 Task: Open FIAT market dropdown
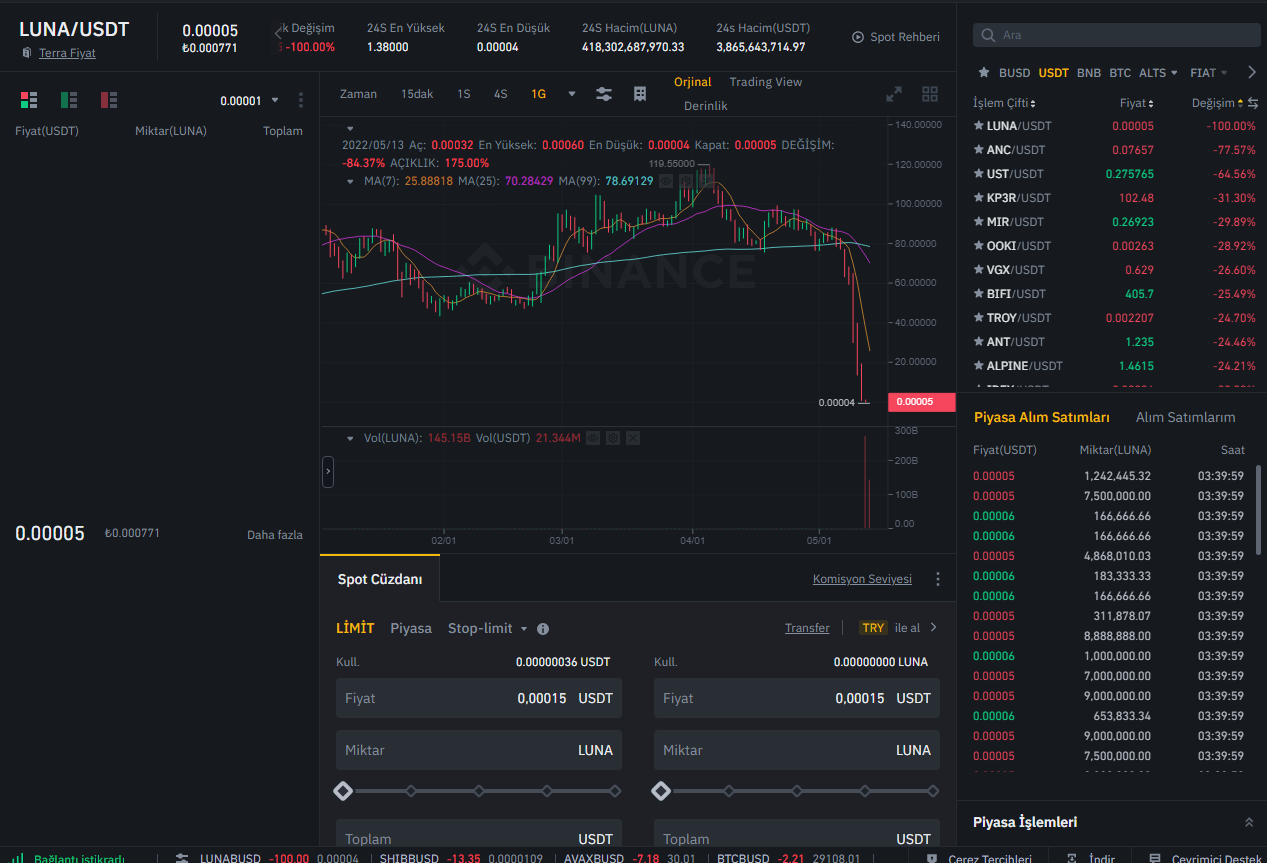tap(1209, 73)
